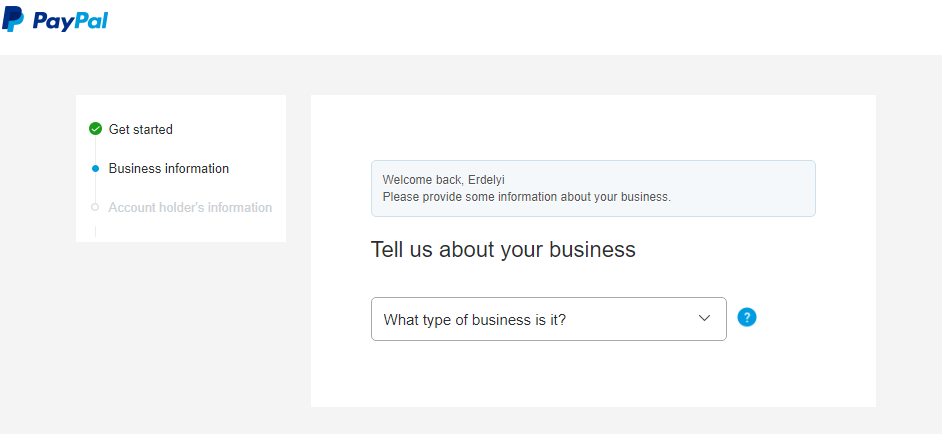Go to the Get started step
Screen dimensions: 942x434
(x=141, y=129)
